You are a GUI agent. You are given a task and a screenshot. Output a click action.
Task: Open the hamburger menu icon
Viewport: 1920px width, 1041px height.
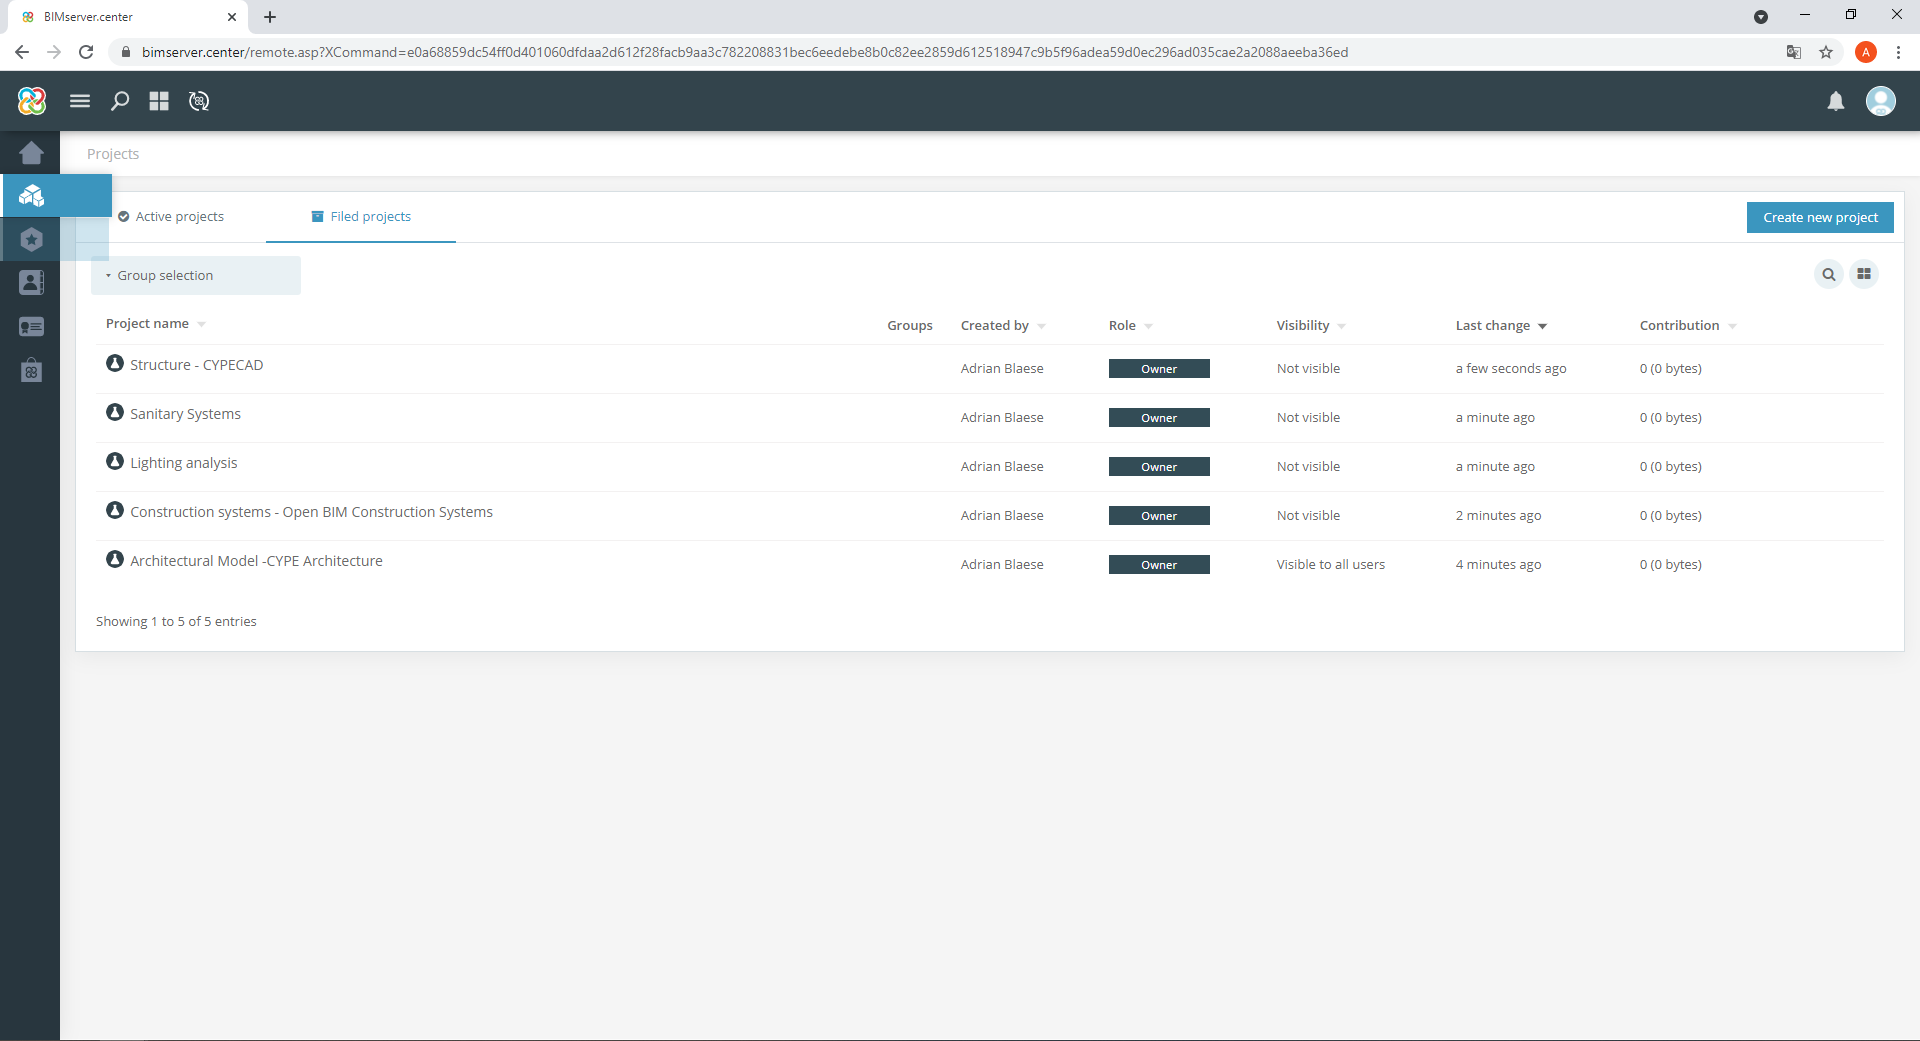[x=80, y=101]
